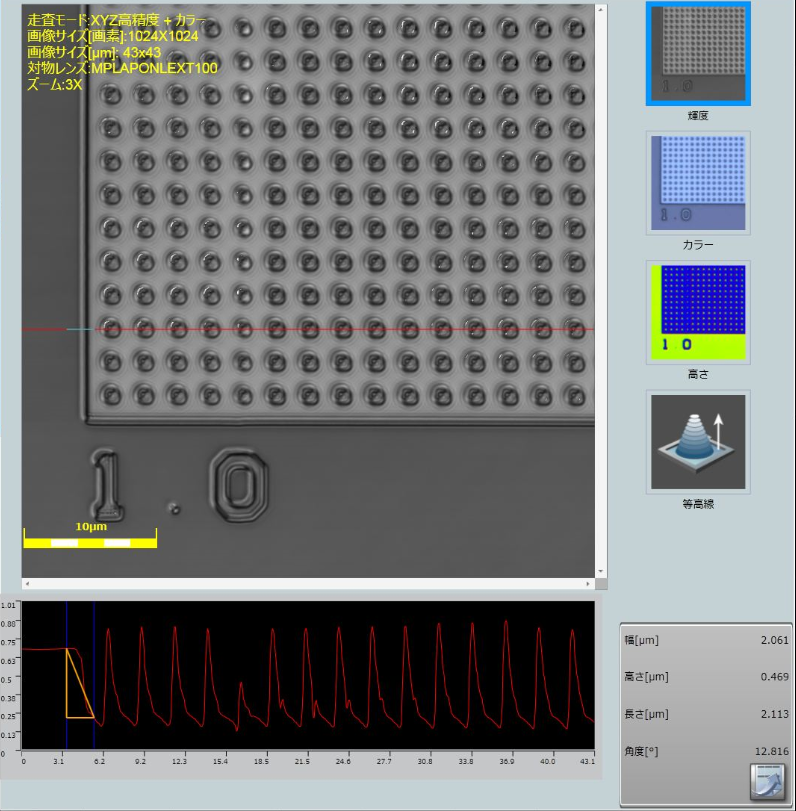The height and width of the screenshot is (811, 796).
Task: Click the 対物レンズ:MPLAPONLEXT100 overlay text
Action: pos(122,68)
